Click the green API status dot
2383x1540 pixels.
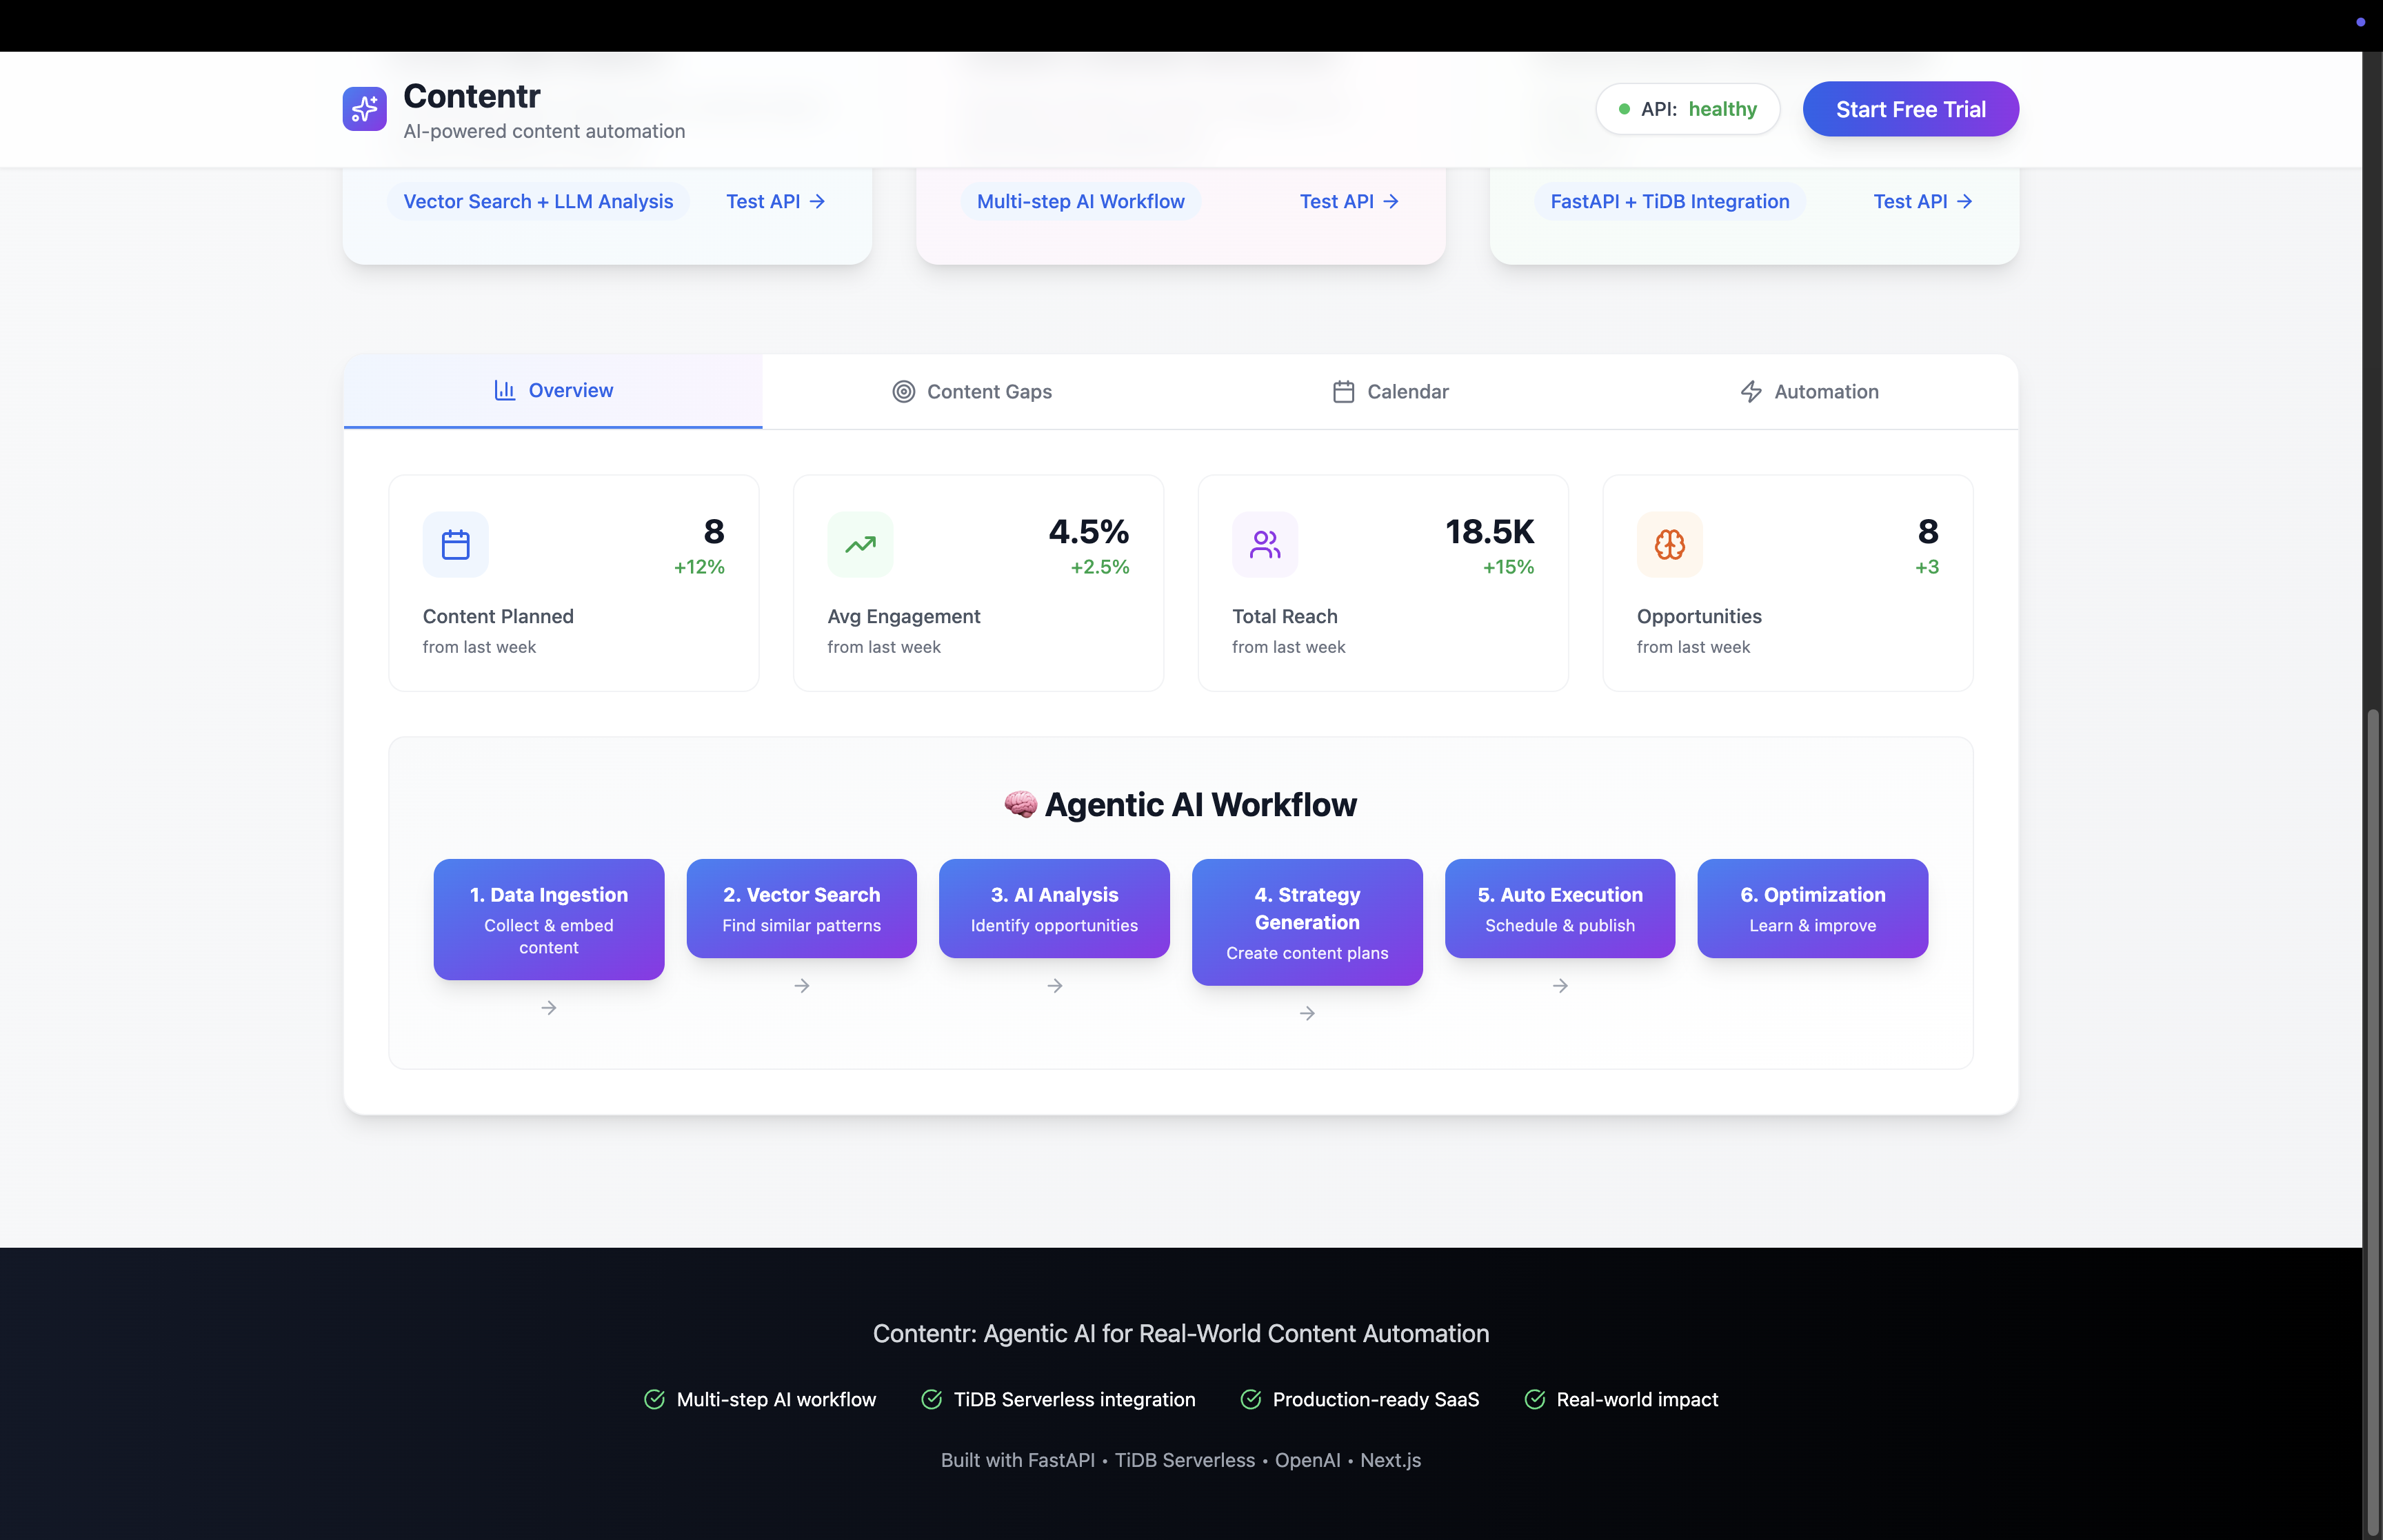click(1624, 109)
